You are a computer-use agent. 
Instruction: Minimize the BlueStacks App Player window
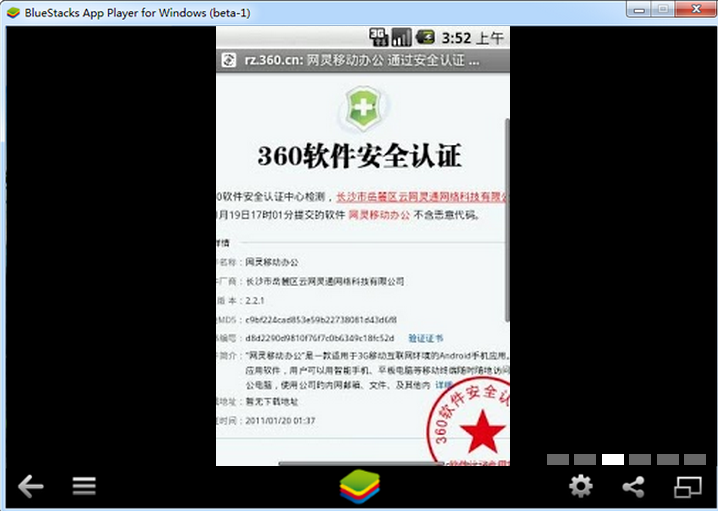pos(640,9)
